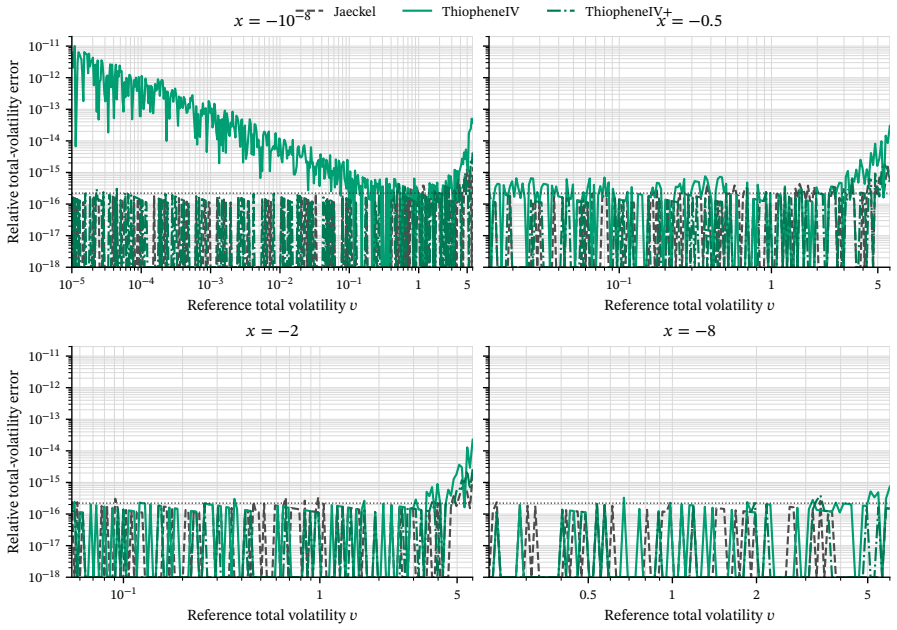
Task: Click the x-tick 5 of the x = −2 plot
Action: point(457,595)
